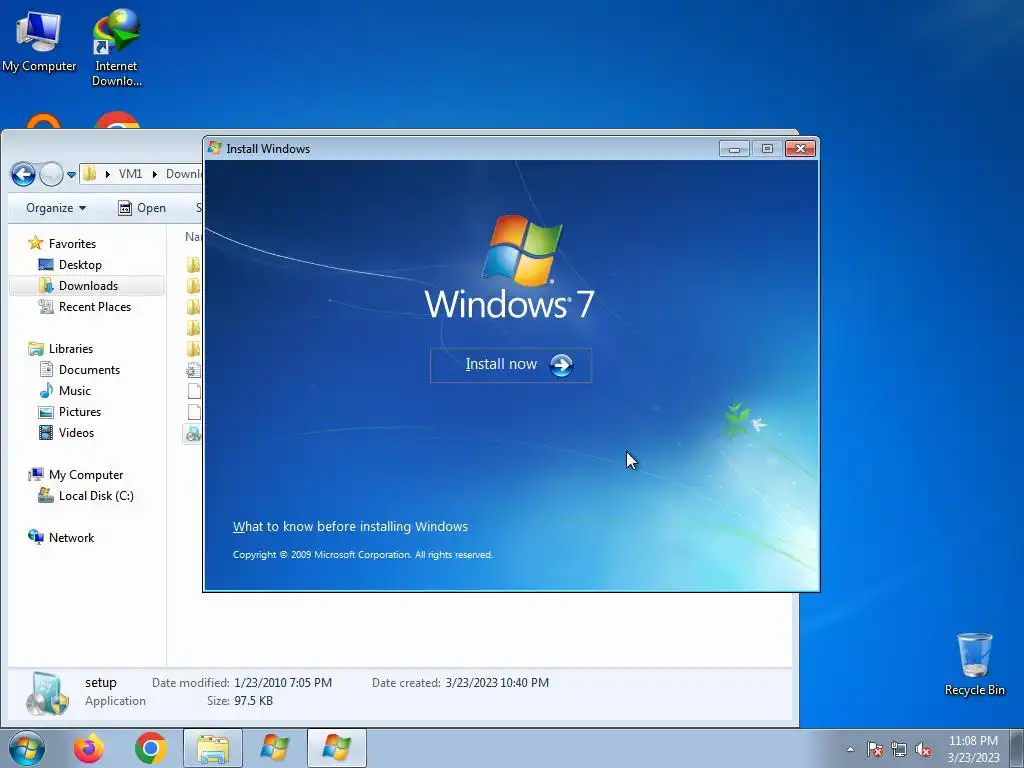The image size is (1024, 768).
Task: Select Favorites in the navigation pane
Action: (72, 244)
